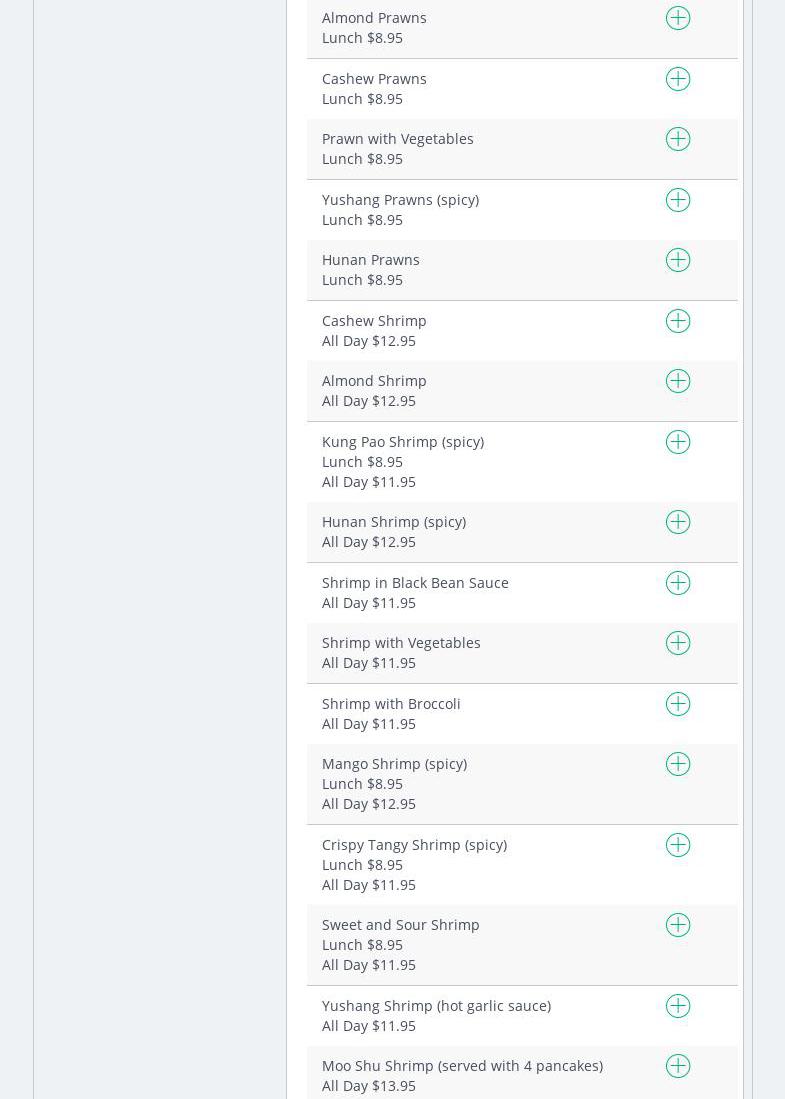Add Shrimp with Broccoli plus icon
Screen dimensions: 785x1099
(678, 704)
